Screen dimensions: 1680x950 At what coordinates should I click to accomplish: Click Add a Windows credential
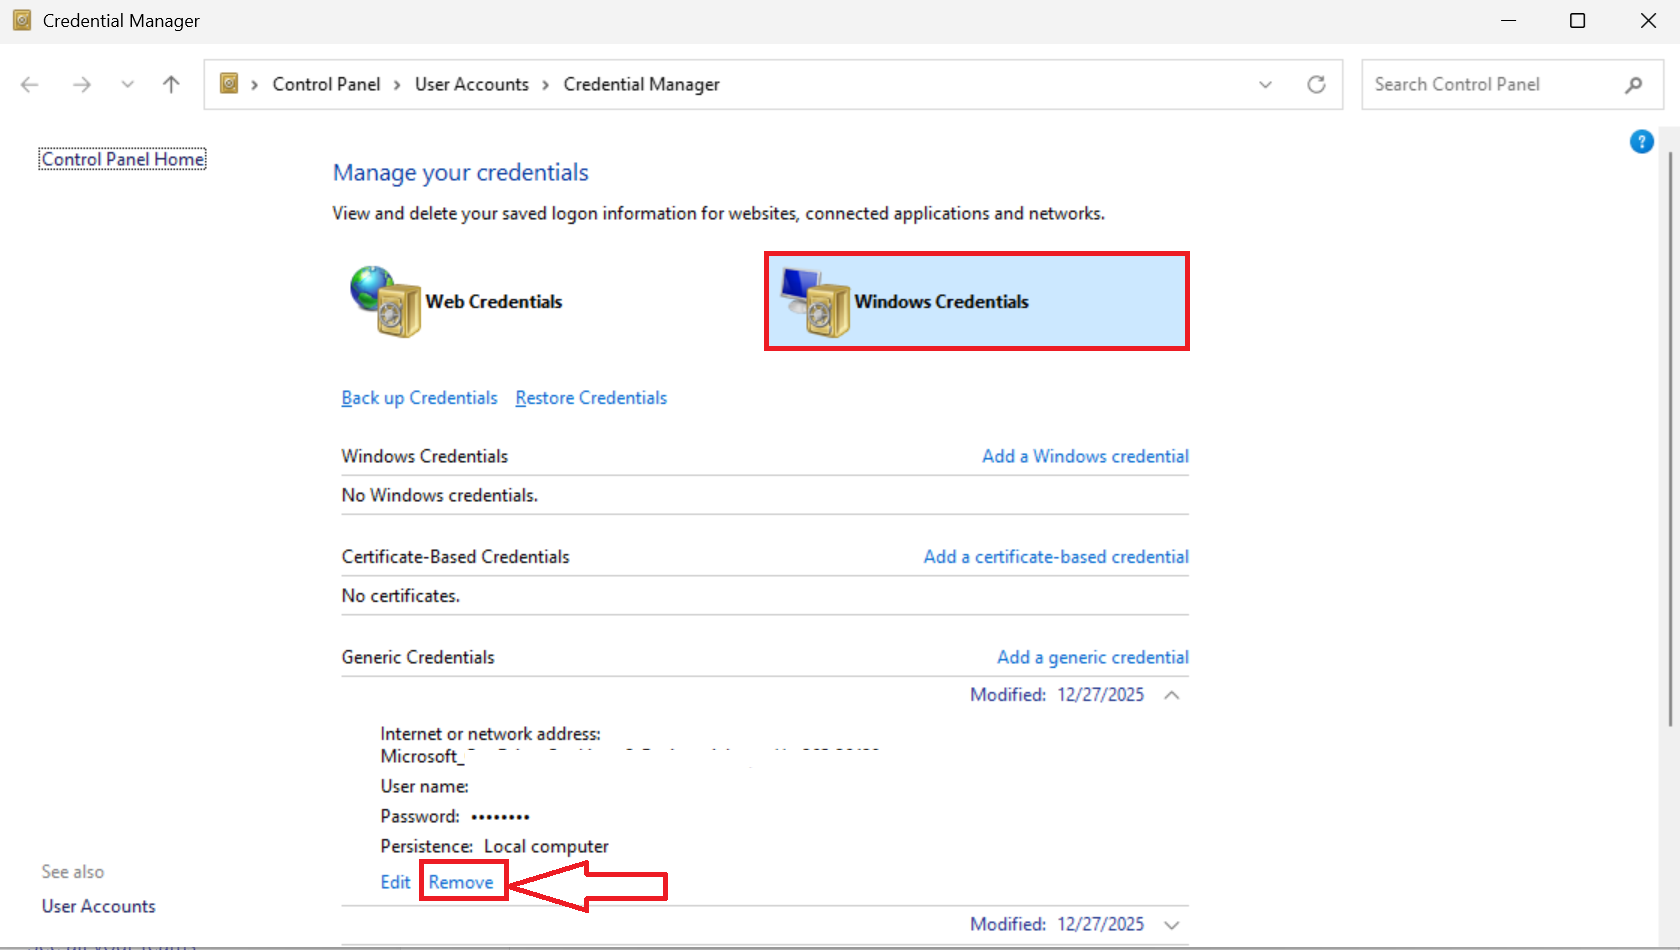coord(1085,456)
